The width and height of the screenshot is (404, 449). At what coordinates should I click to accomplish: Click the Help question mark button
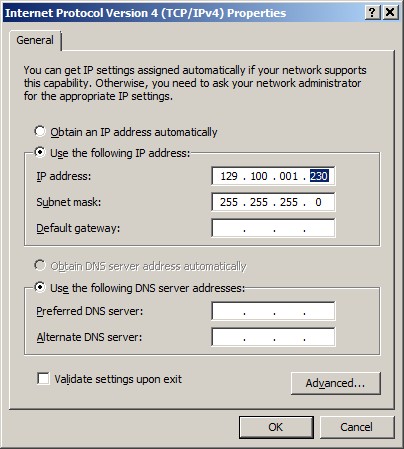pos(373,13)
